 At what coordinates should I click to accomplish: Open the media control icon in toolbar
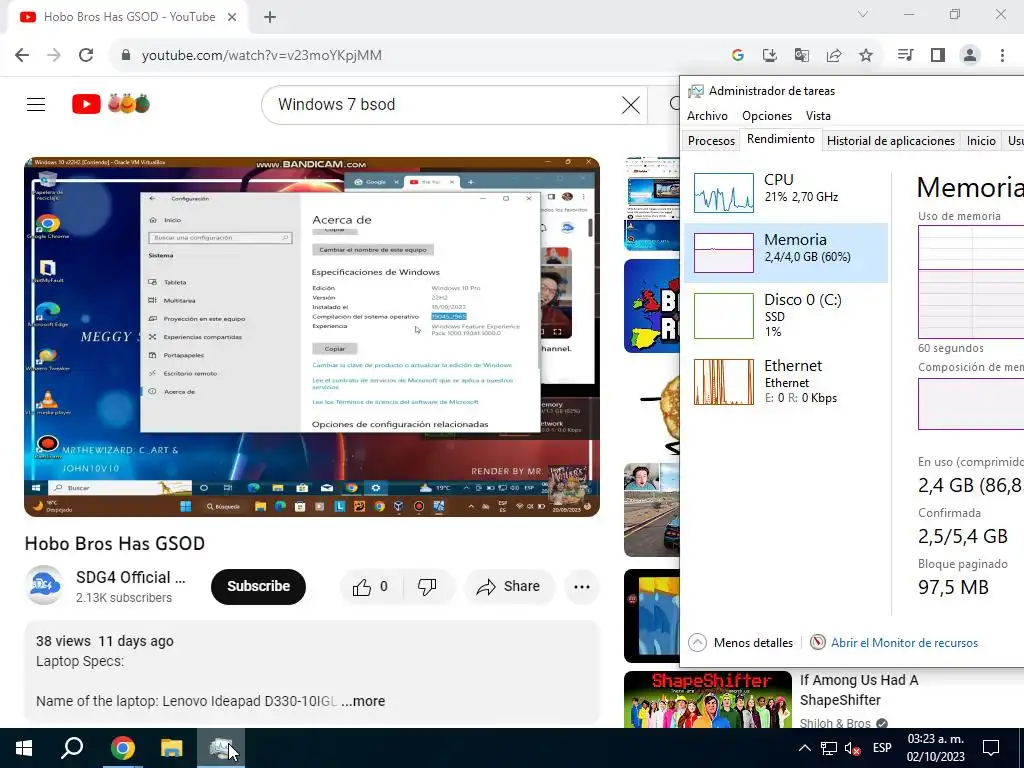tap(905, 55)
